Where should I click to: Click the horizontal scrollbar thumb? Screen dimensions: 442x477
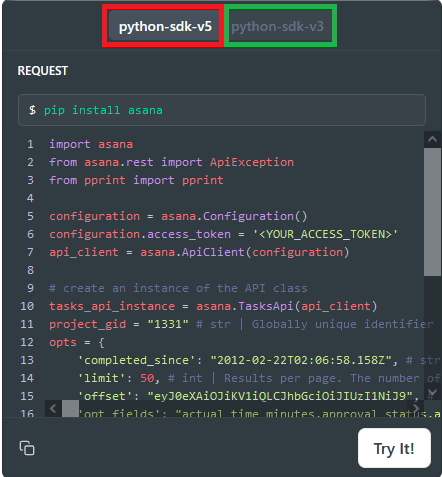coord(70,408)
